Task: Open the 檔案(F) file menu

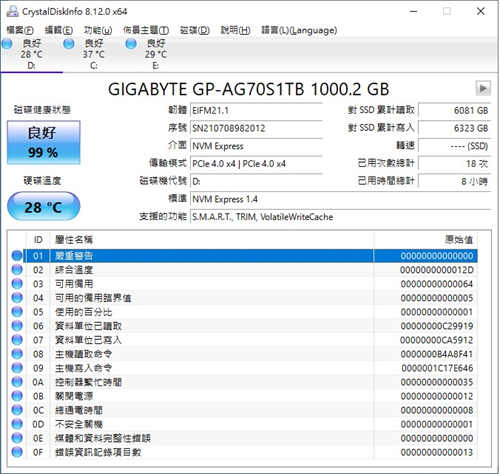Action: tap(20, 30)
